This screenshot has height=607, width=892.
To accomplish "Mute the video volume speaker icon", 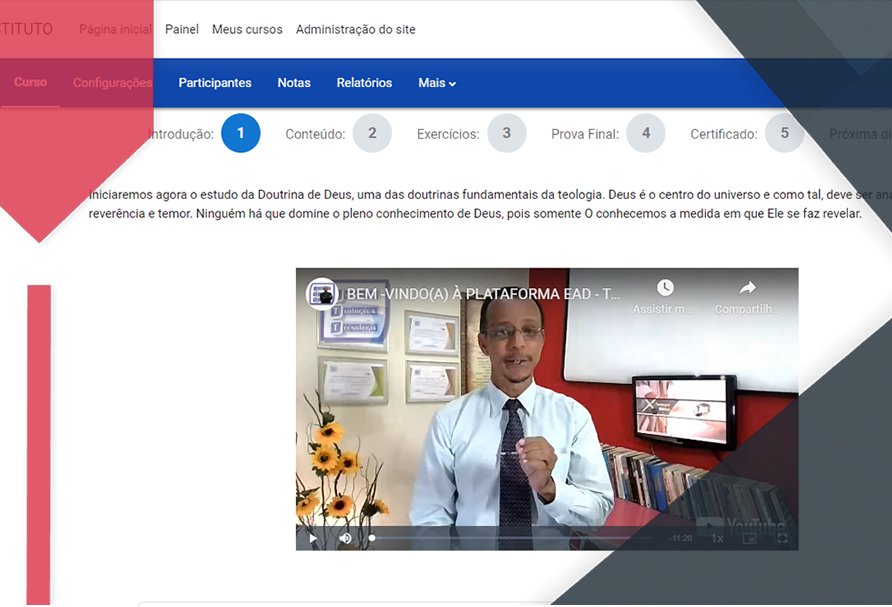I will pos(345,538).
